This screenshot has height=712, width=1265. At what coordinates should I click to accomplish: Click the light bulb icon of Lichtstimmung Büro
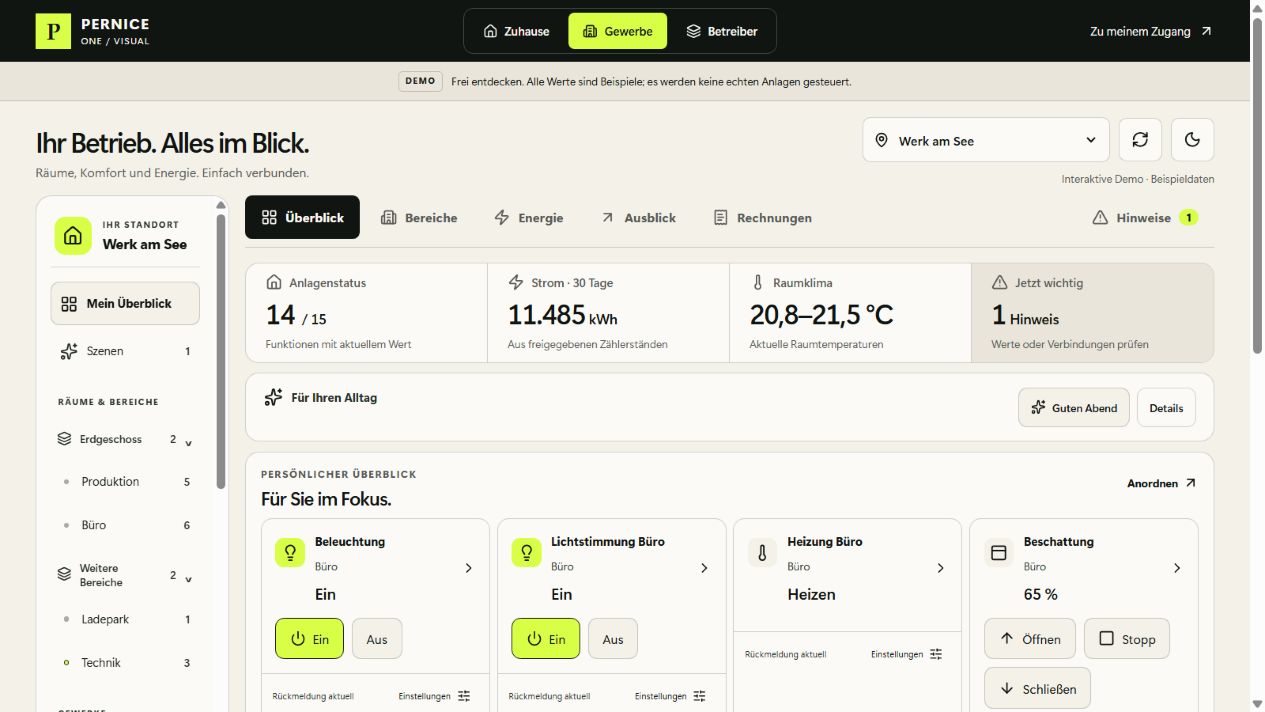pyautogui.click(x=526, y=552)
